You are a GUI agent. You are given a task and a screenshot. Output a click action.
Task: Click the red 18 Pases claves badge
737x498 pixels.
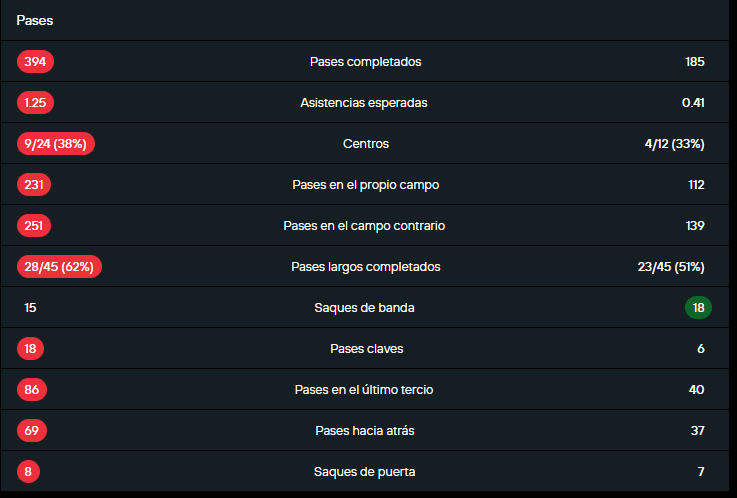pyautogui.click(x=30, y=349)
